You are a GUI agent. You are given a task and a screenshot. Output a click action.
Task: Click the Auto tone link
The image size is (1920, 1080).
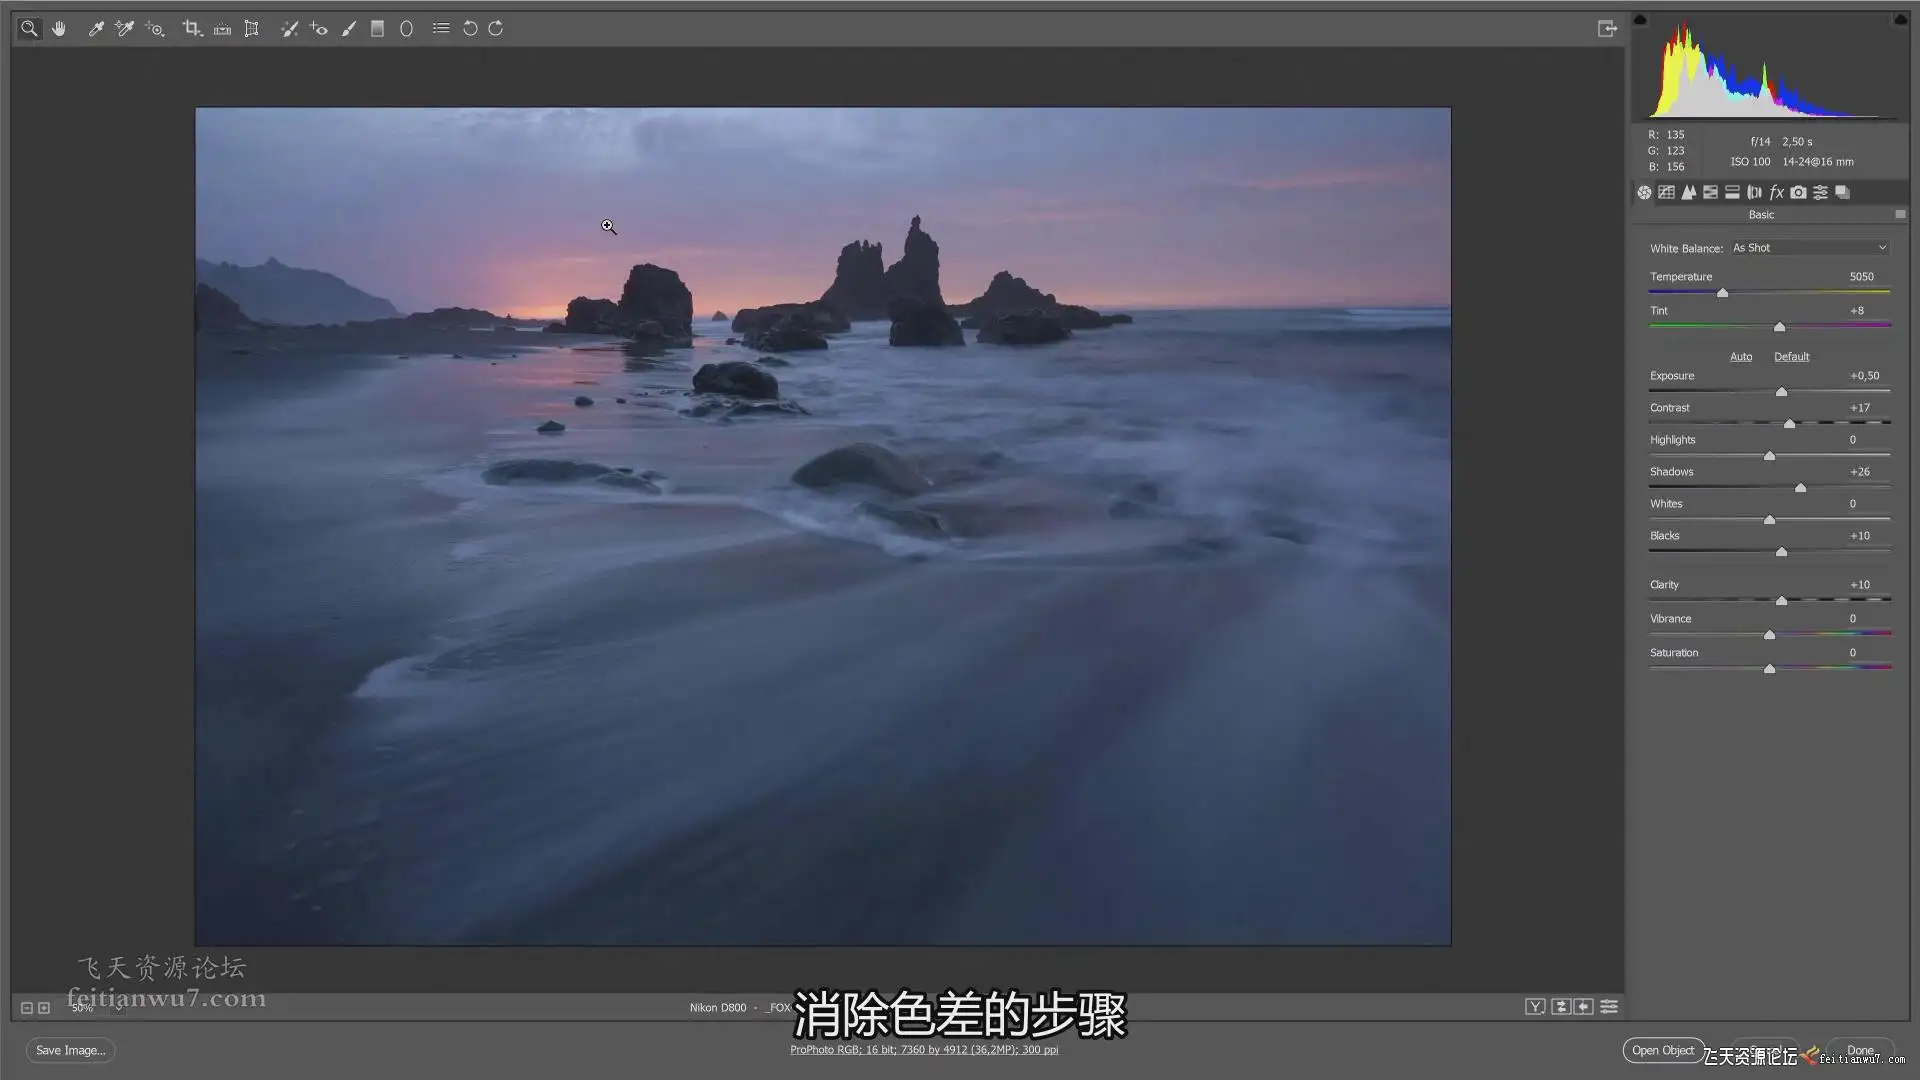tap(1741, 357)
